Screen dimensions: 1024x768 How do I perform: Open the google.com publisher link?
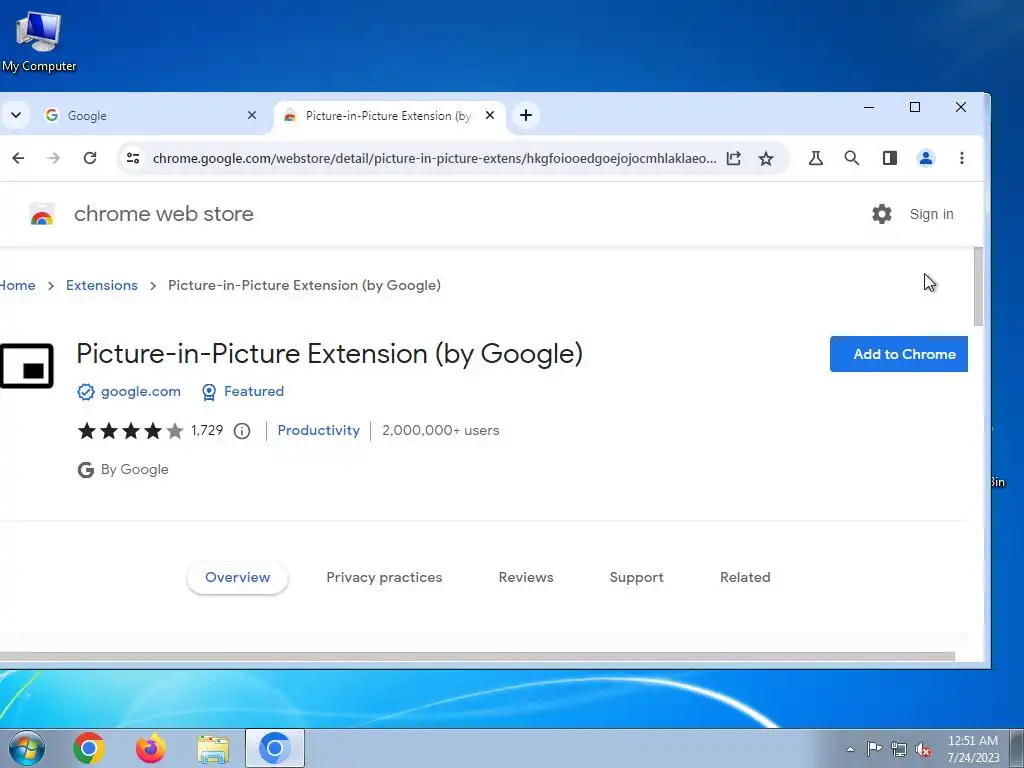pyautogui.click(x=140, y=392)
